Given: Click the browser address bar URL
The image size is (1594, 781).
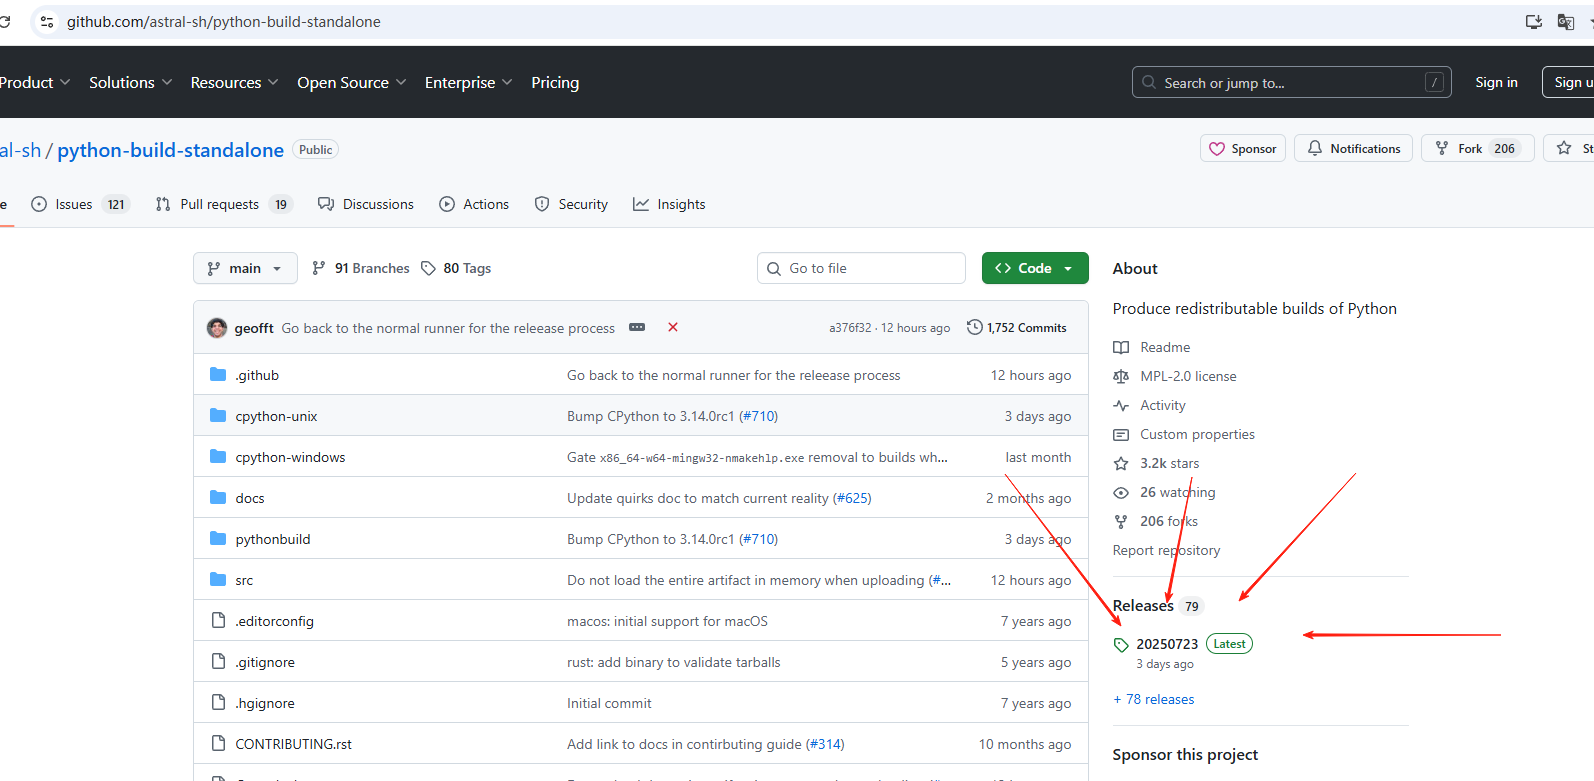Looking at the screenshot, I should pyautogui.click(x=224, y=22).
